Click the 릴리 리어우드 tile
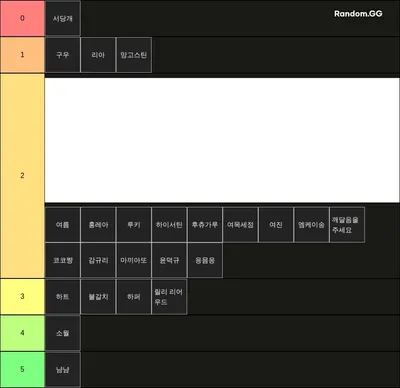400x388 pixels. 169,297
